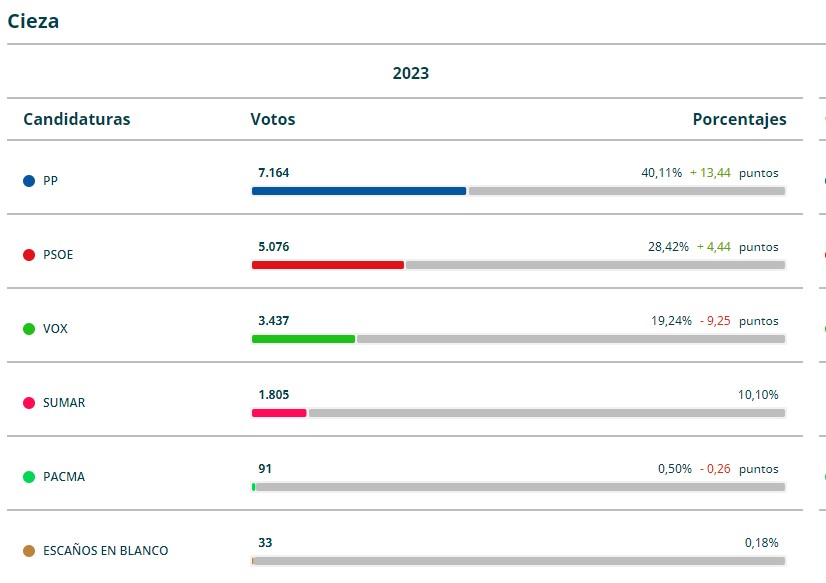826x583 pixels.
Task: Click PP's 7.164 vote count
Action: click(274, 173)
